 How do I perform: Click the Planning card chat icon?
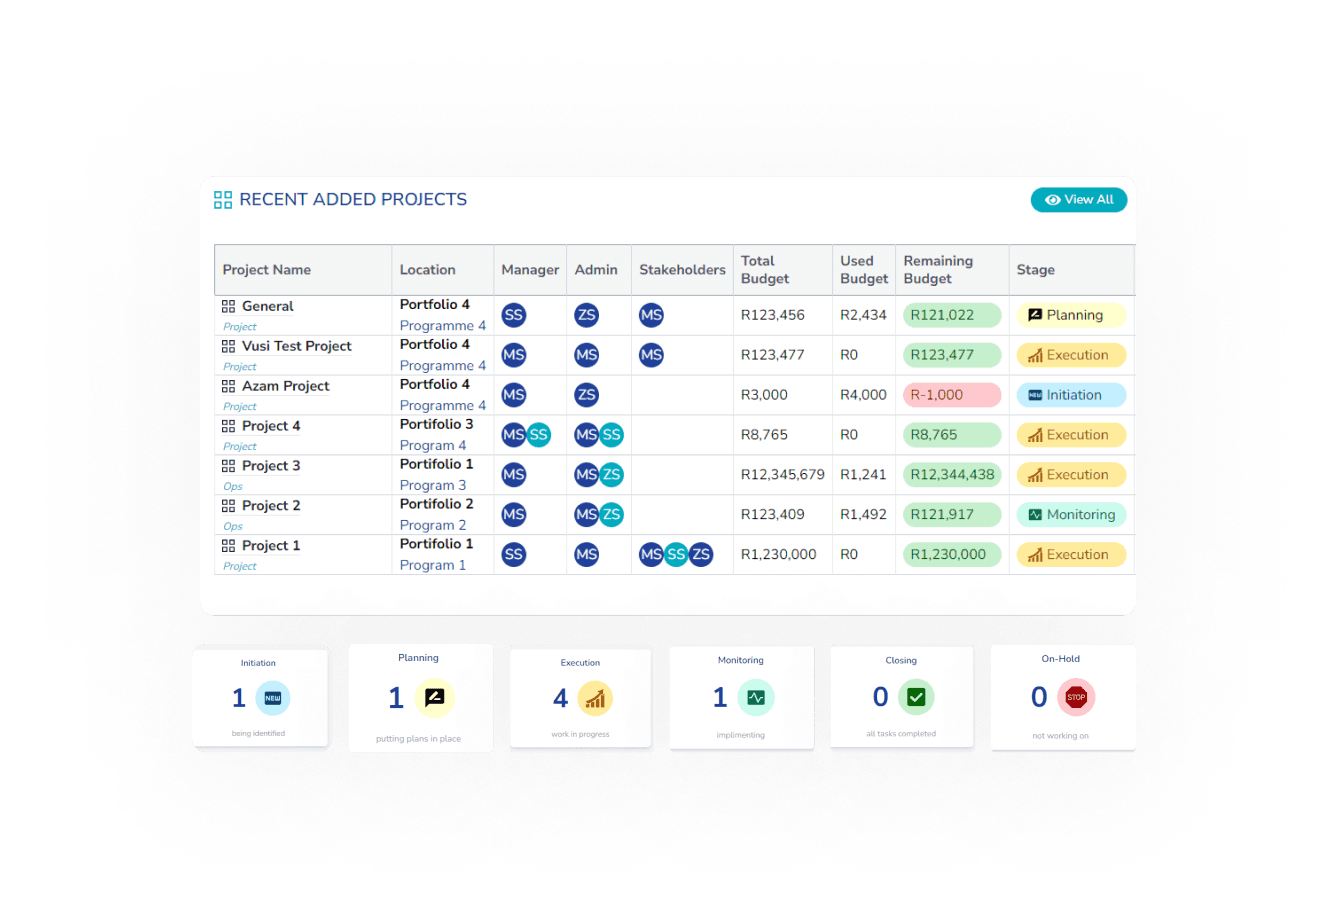point(435,698)
